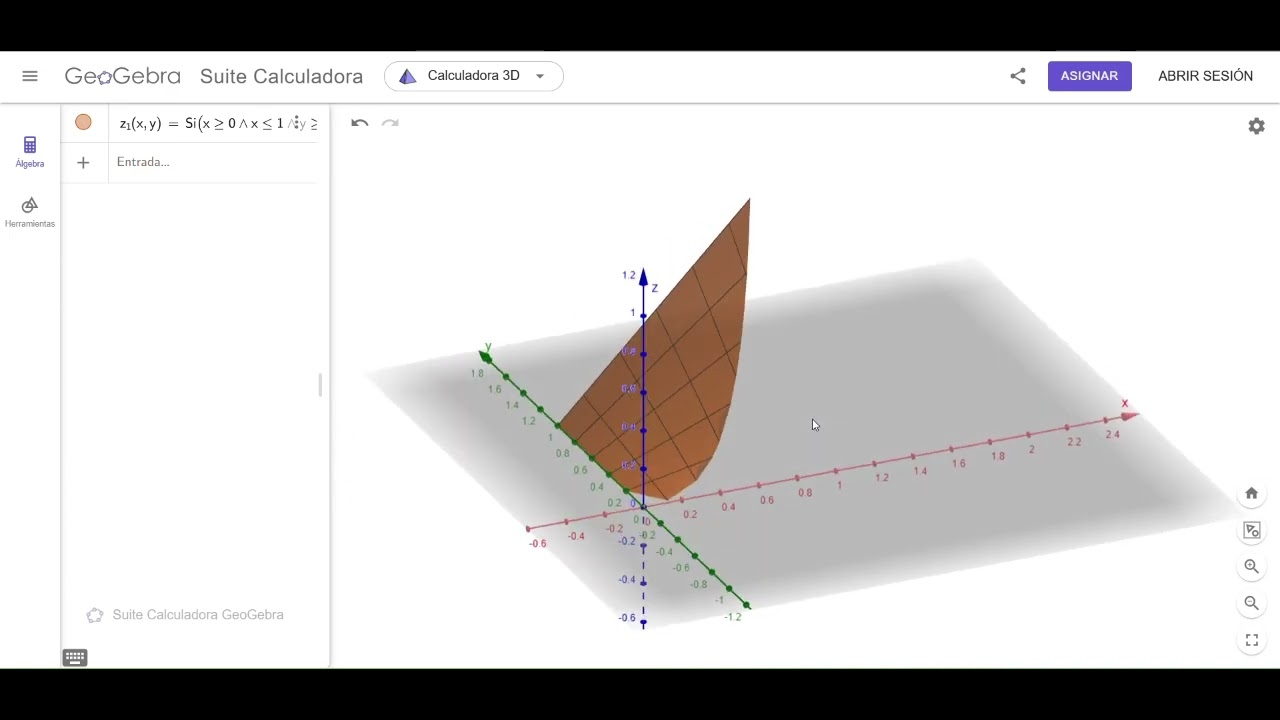Open the virtual keyboard
Viewport: 1280px width, 720px height.
(75, 657)
